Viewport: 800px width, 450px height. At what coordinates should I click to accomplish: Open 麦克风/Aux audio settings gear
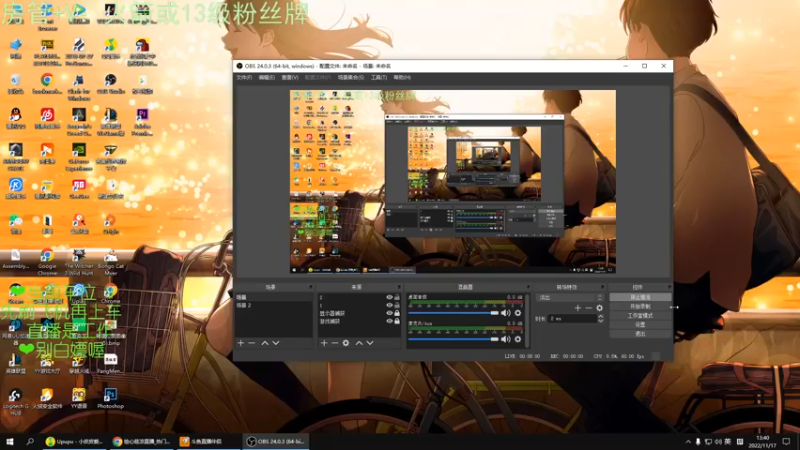click(x=518, y=339)
